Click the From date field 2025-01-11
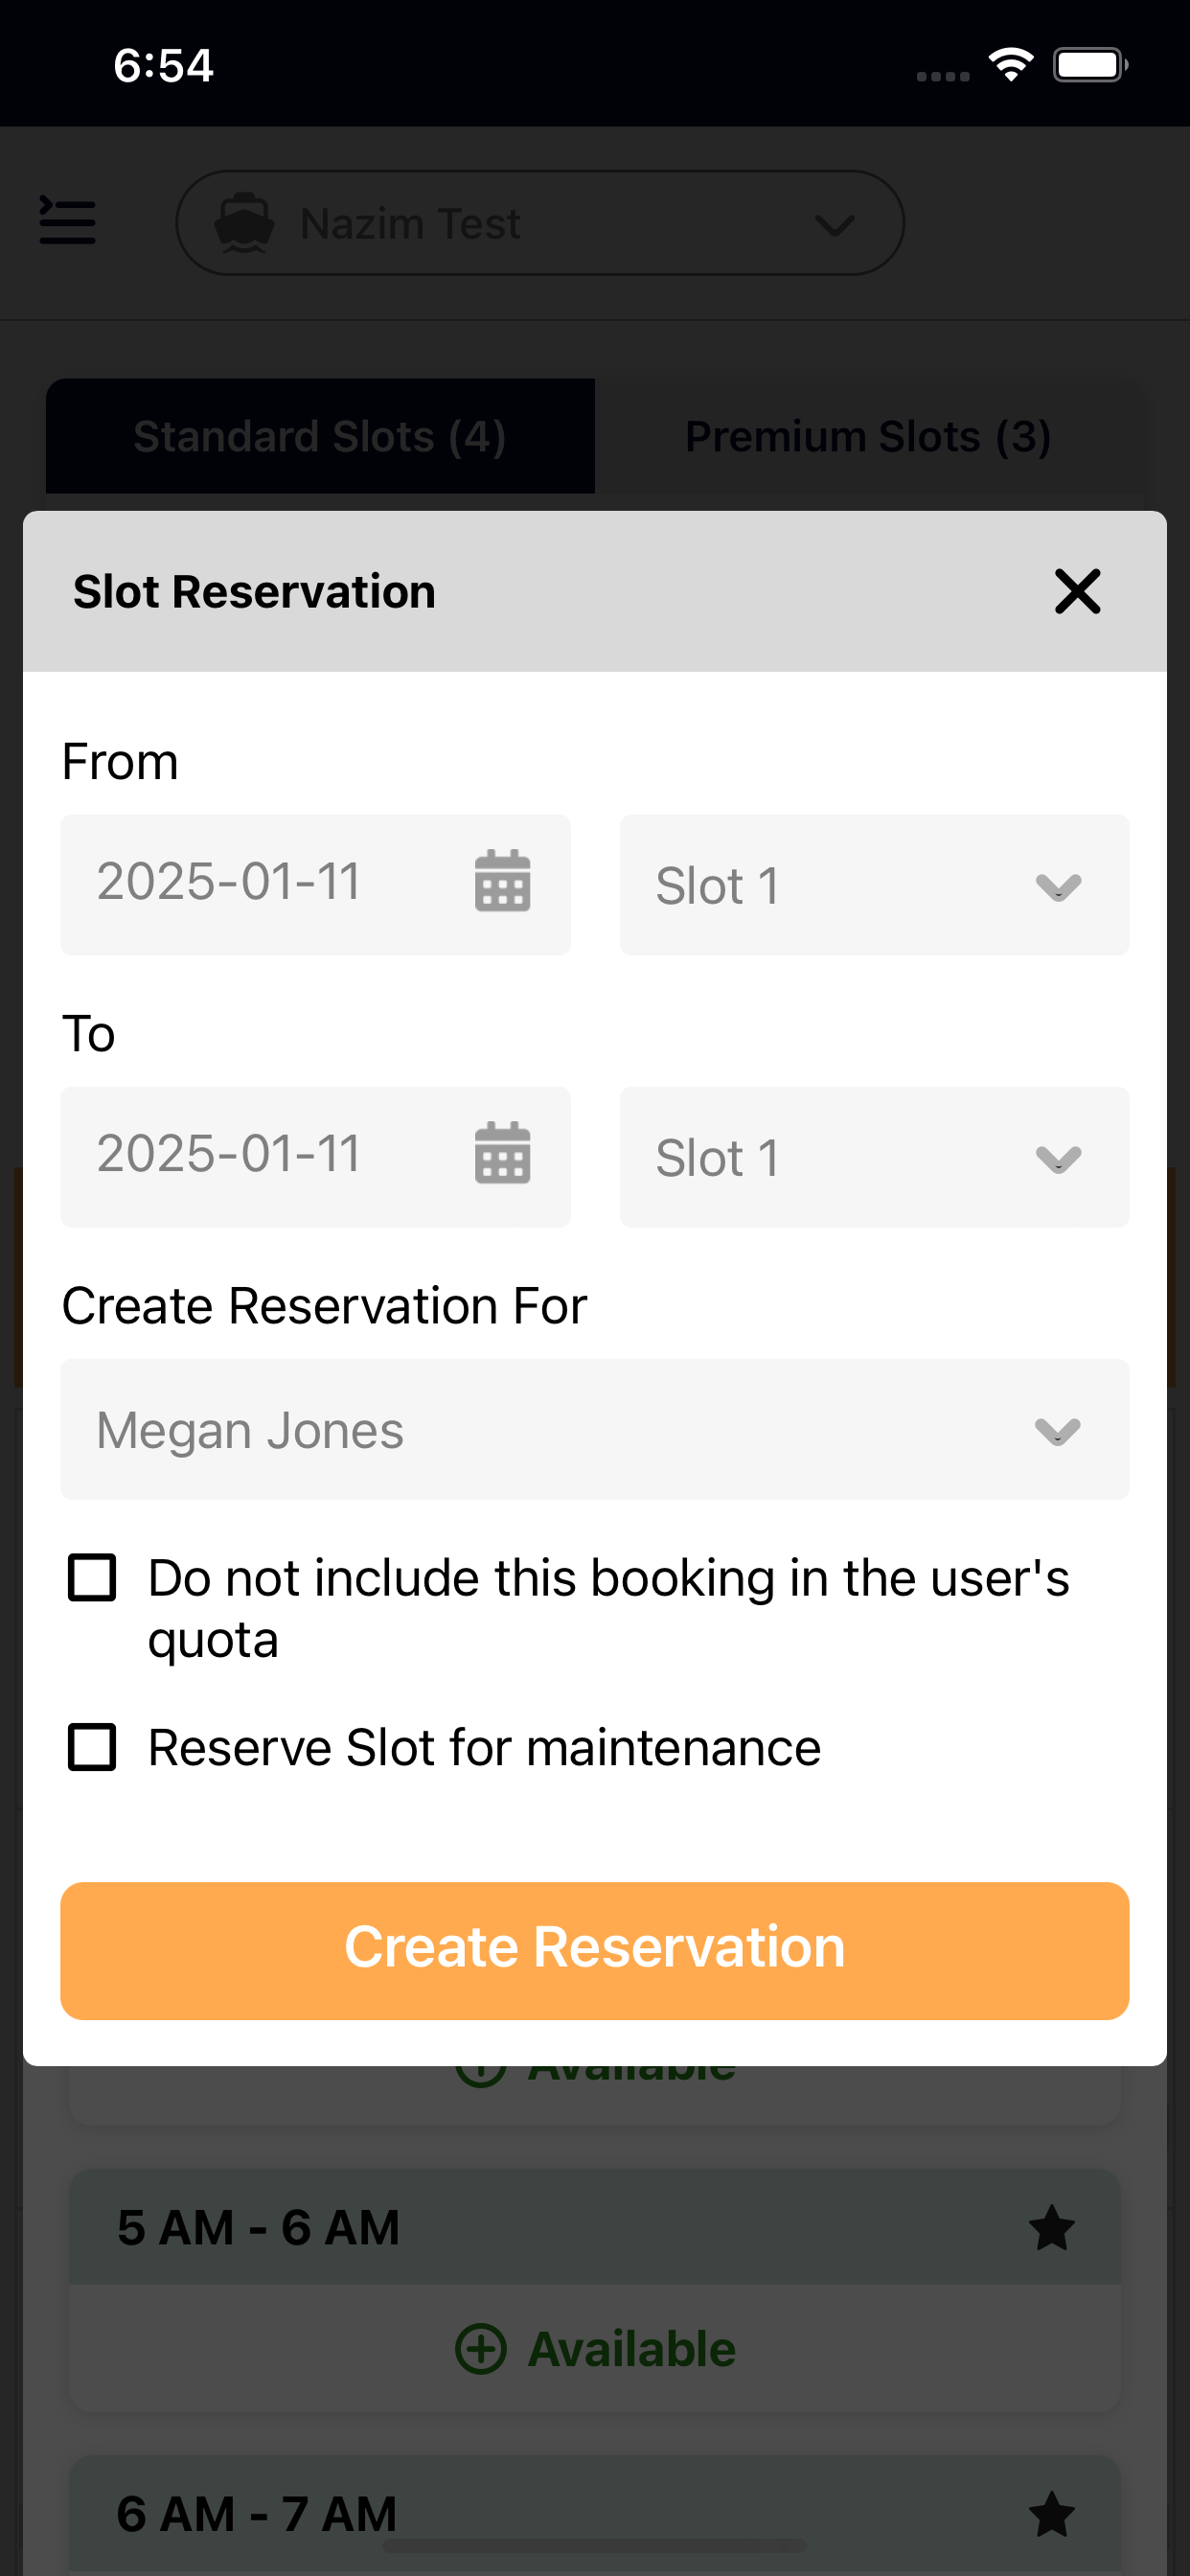Screen dimensions: 1190x2576 (315, 885)
